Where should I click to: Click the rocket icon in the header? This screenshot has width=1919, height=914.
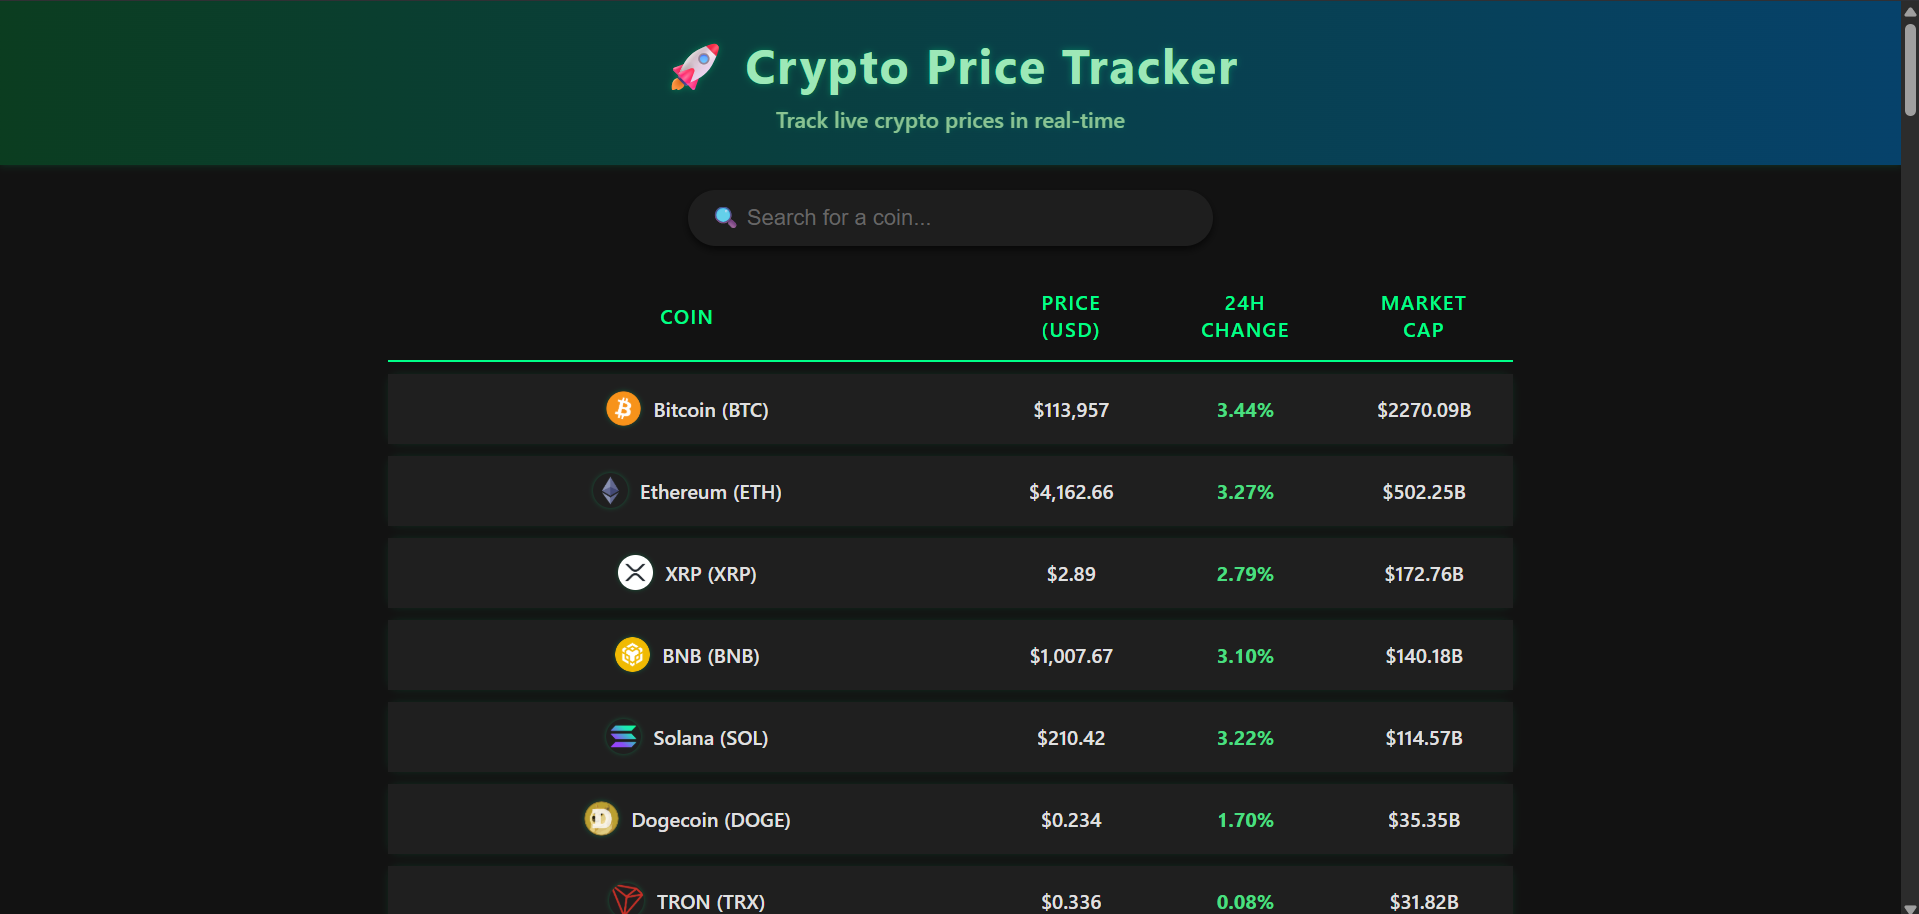(x=694, y=67)
